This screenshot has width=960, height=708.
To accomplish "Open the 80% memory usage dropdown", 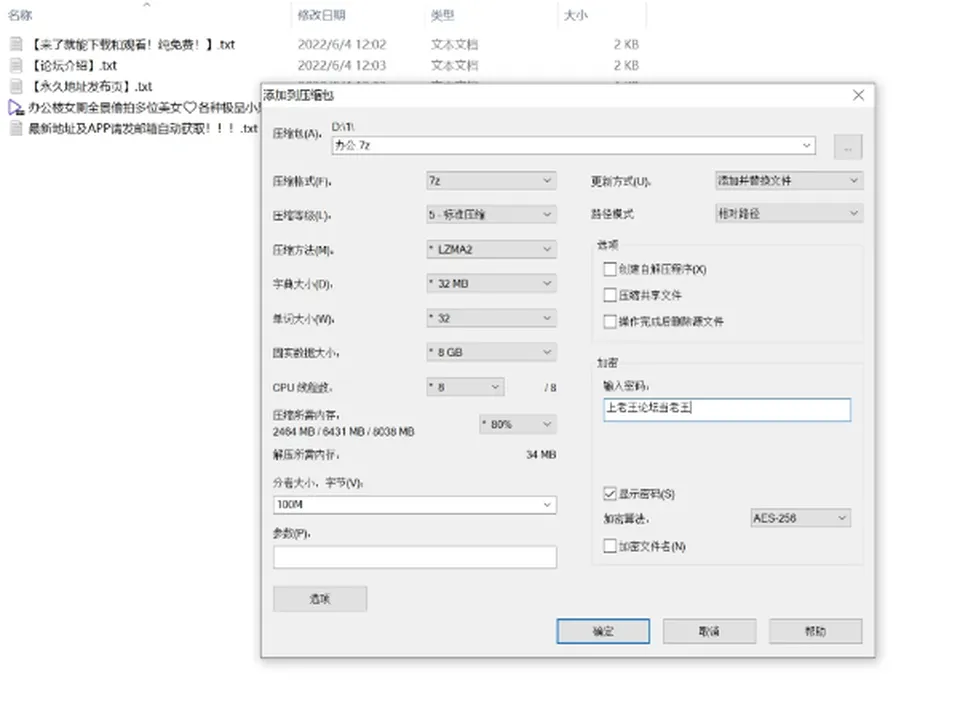I will (x=518, y=424).
